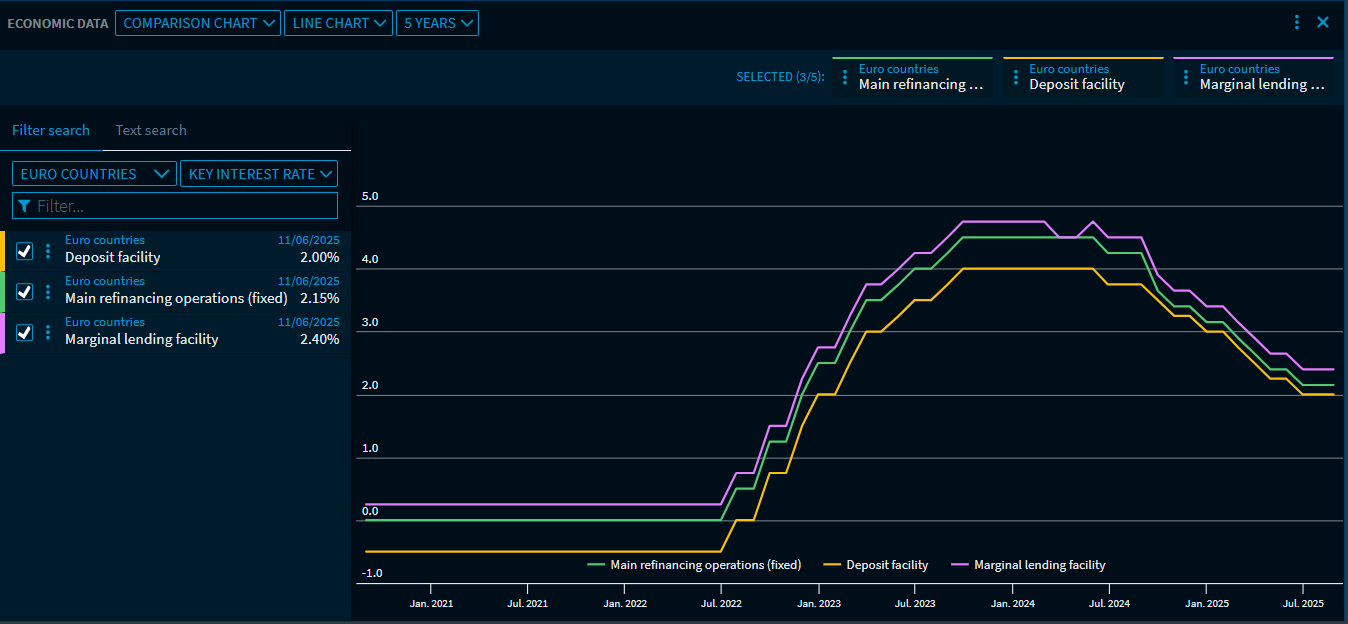The image size is (1348, 624).
Task: Uncheck the Deposit facility series checkbox
Action: pyautogui.click(x=24, y=251)
